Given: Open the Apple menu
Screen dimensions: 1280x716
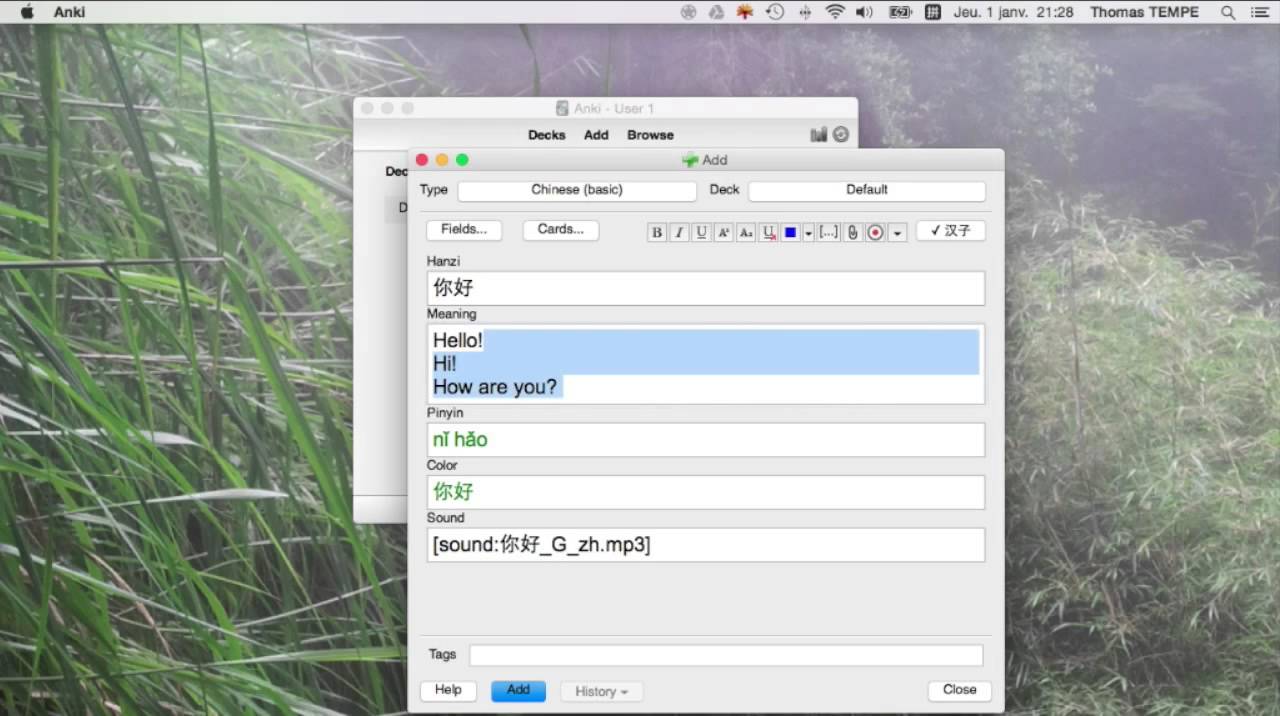Looking at the screenshot, I should coord(27,12).
